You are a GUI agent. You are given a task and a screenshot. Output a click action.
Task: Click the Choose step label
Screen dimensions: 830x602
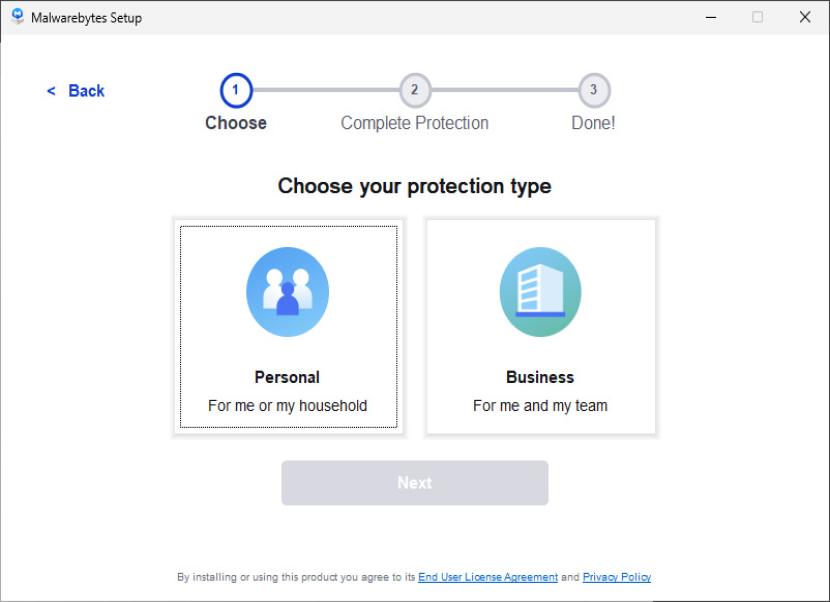pos(236,123)
